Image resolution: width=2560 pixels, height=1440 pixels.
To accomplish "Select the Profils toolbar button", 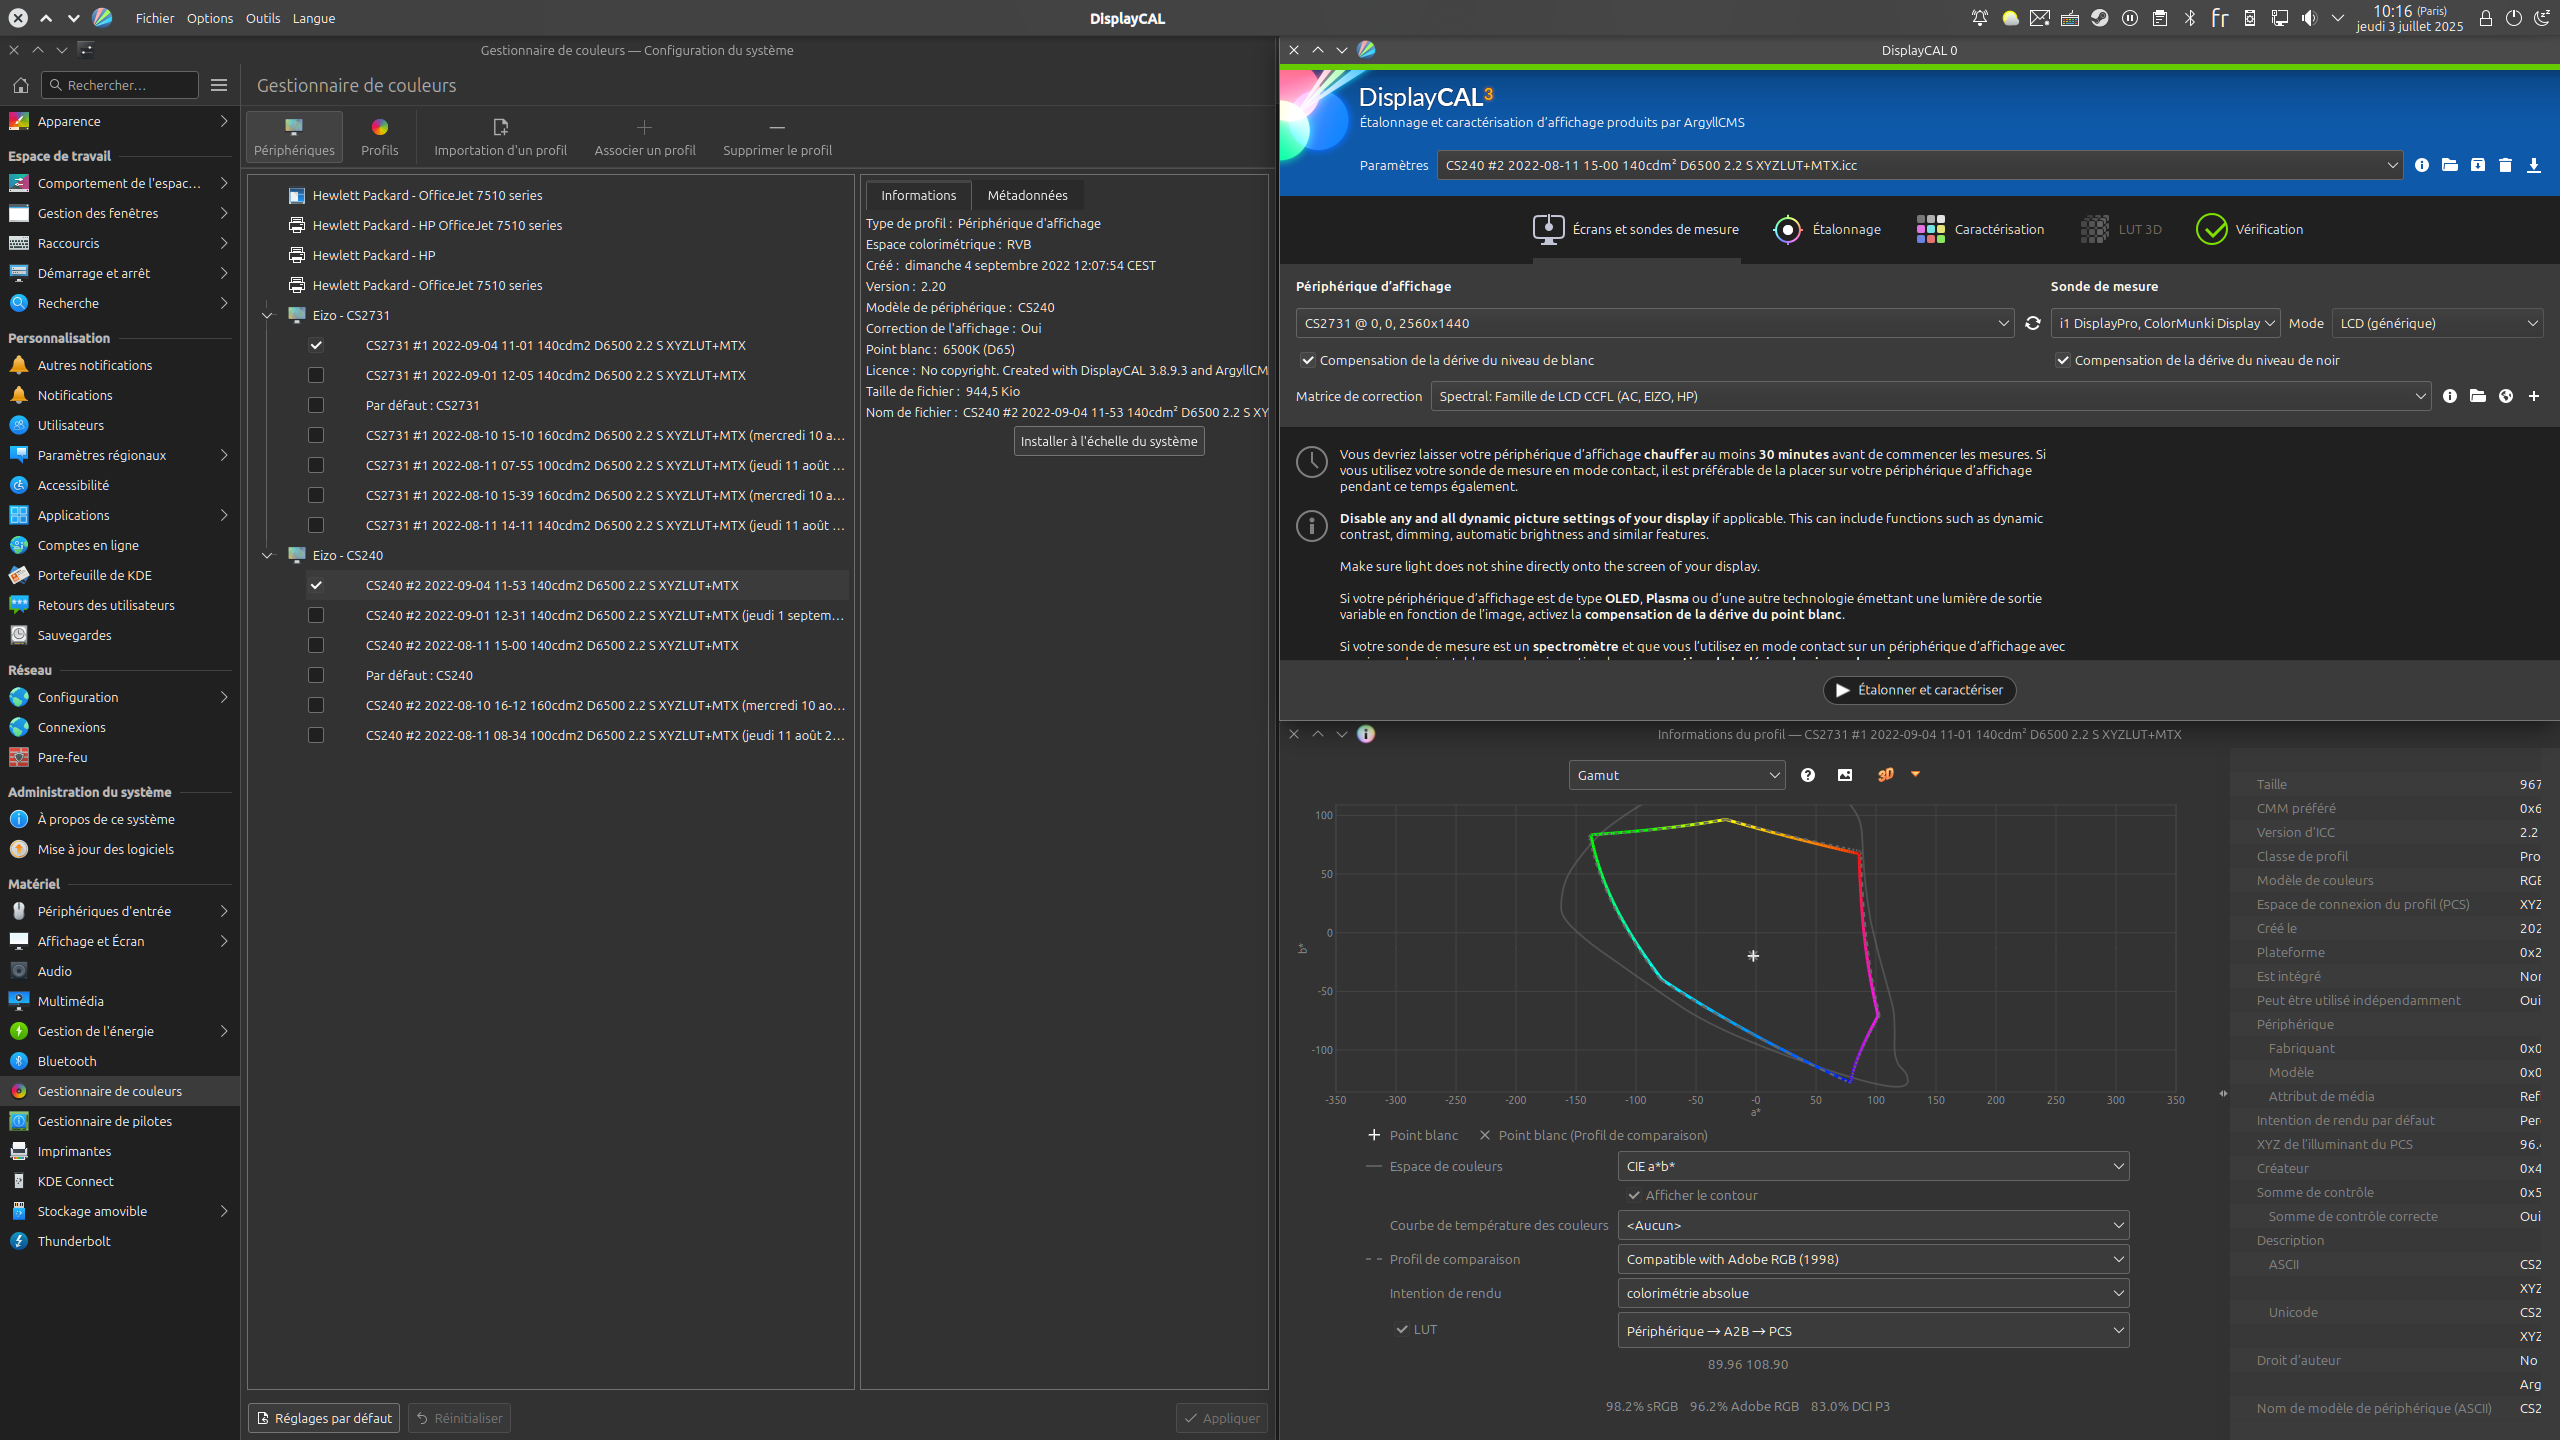I will coord(379,137).
